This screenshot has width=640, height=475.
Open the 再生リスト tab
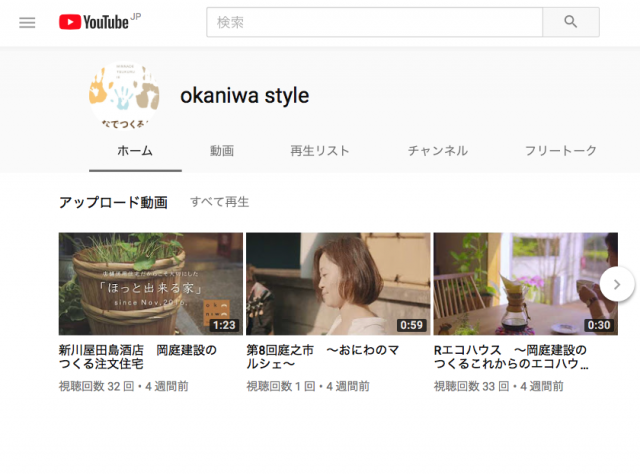coord(320,151)
